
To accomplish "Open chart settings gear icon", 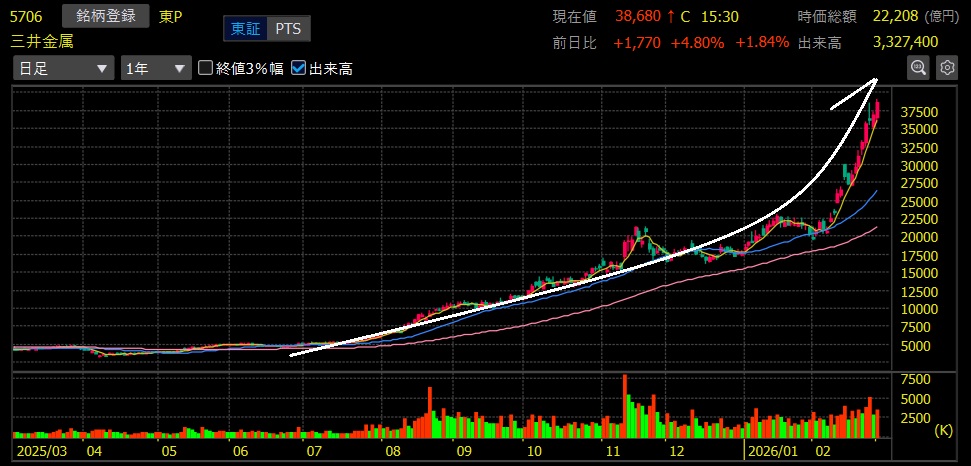I will 946,67.
